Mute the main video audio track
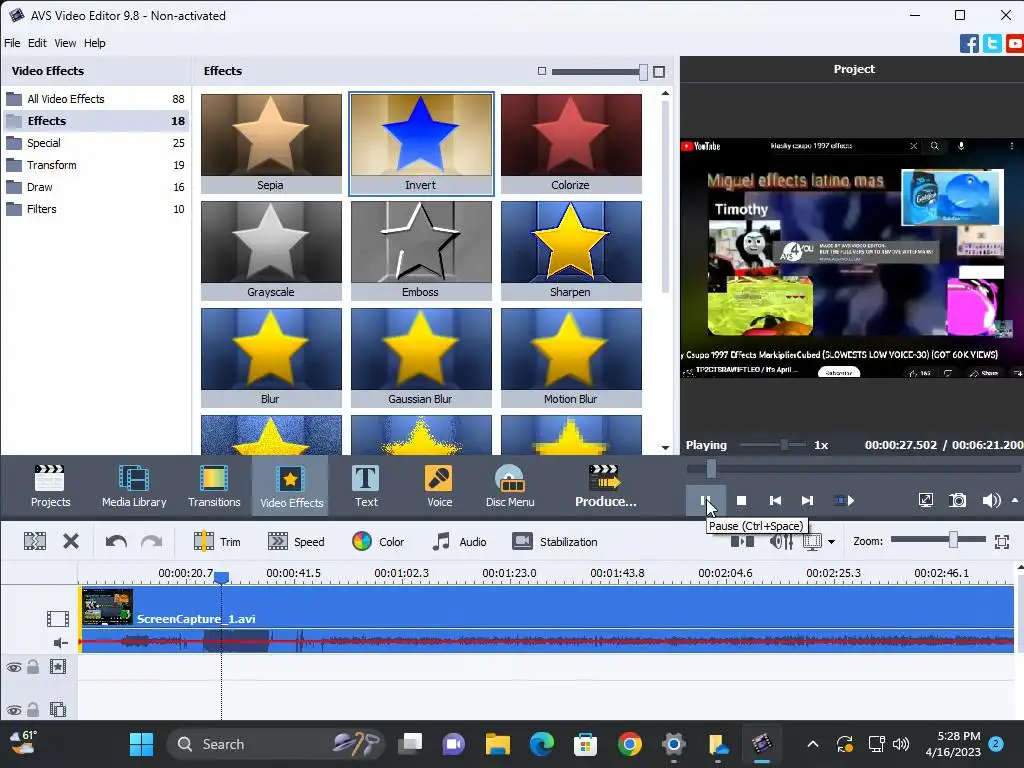This screenshot has height=768, width=1024. (x=60, y=643)
